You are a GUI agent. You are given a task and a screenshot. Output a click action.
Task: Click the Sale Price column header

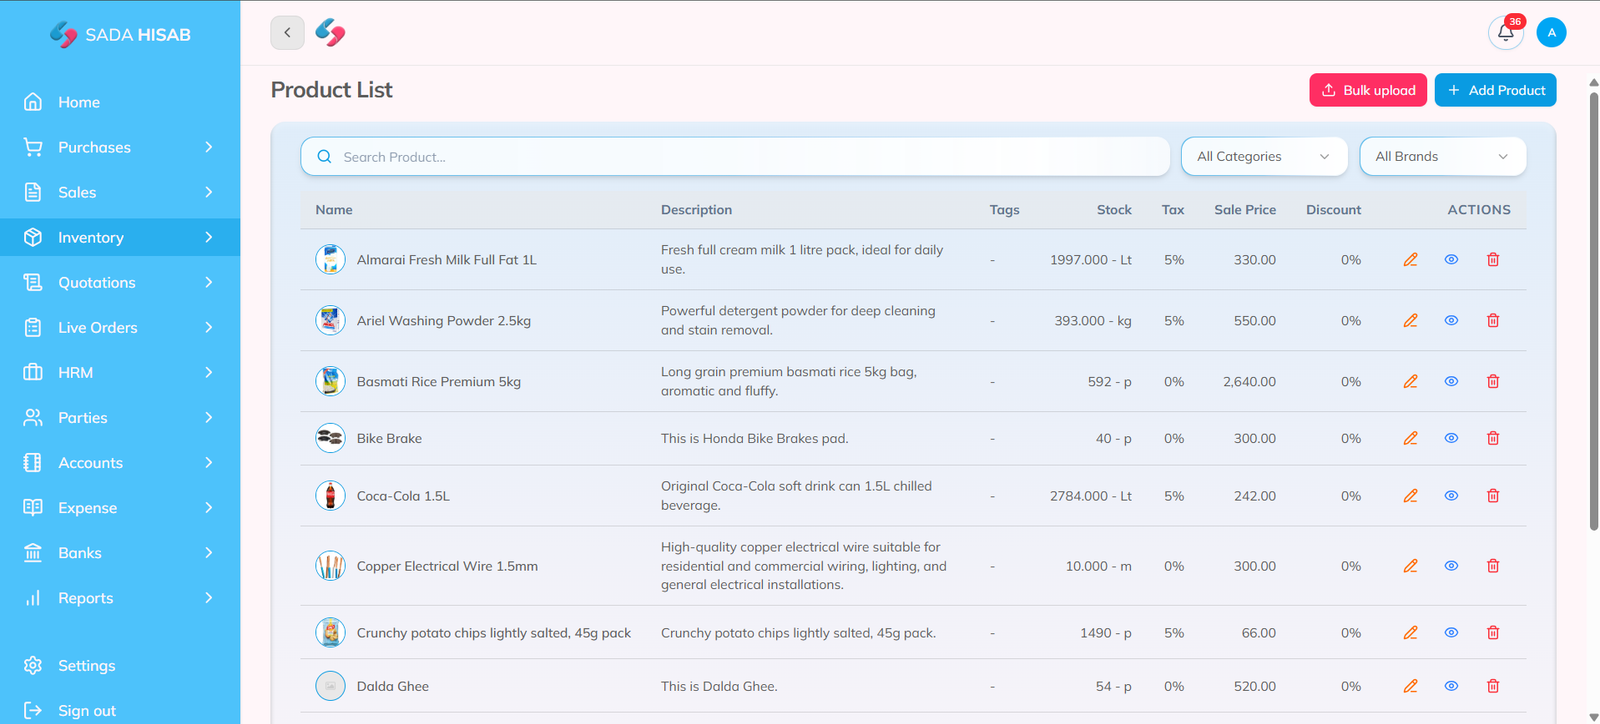[x=1245, y=210]
